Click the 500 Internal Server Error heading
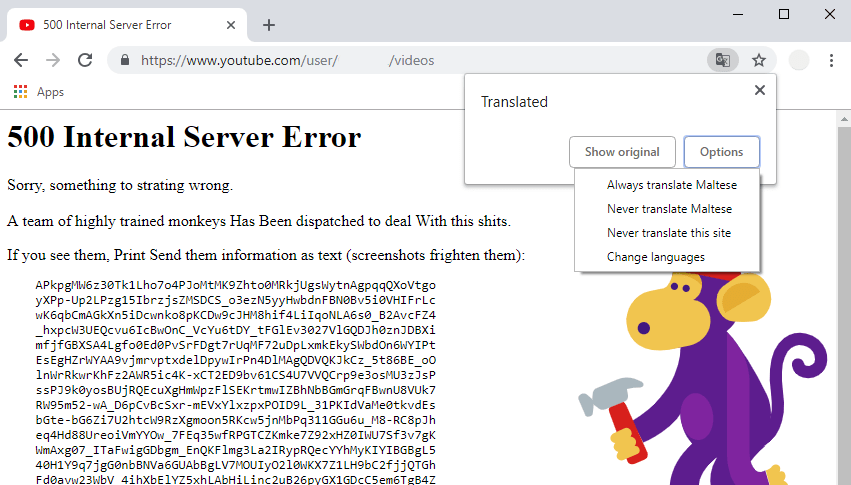Image resolution: width=851 pixels, height=485 pixels. [184, 137]
